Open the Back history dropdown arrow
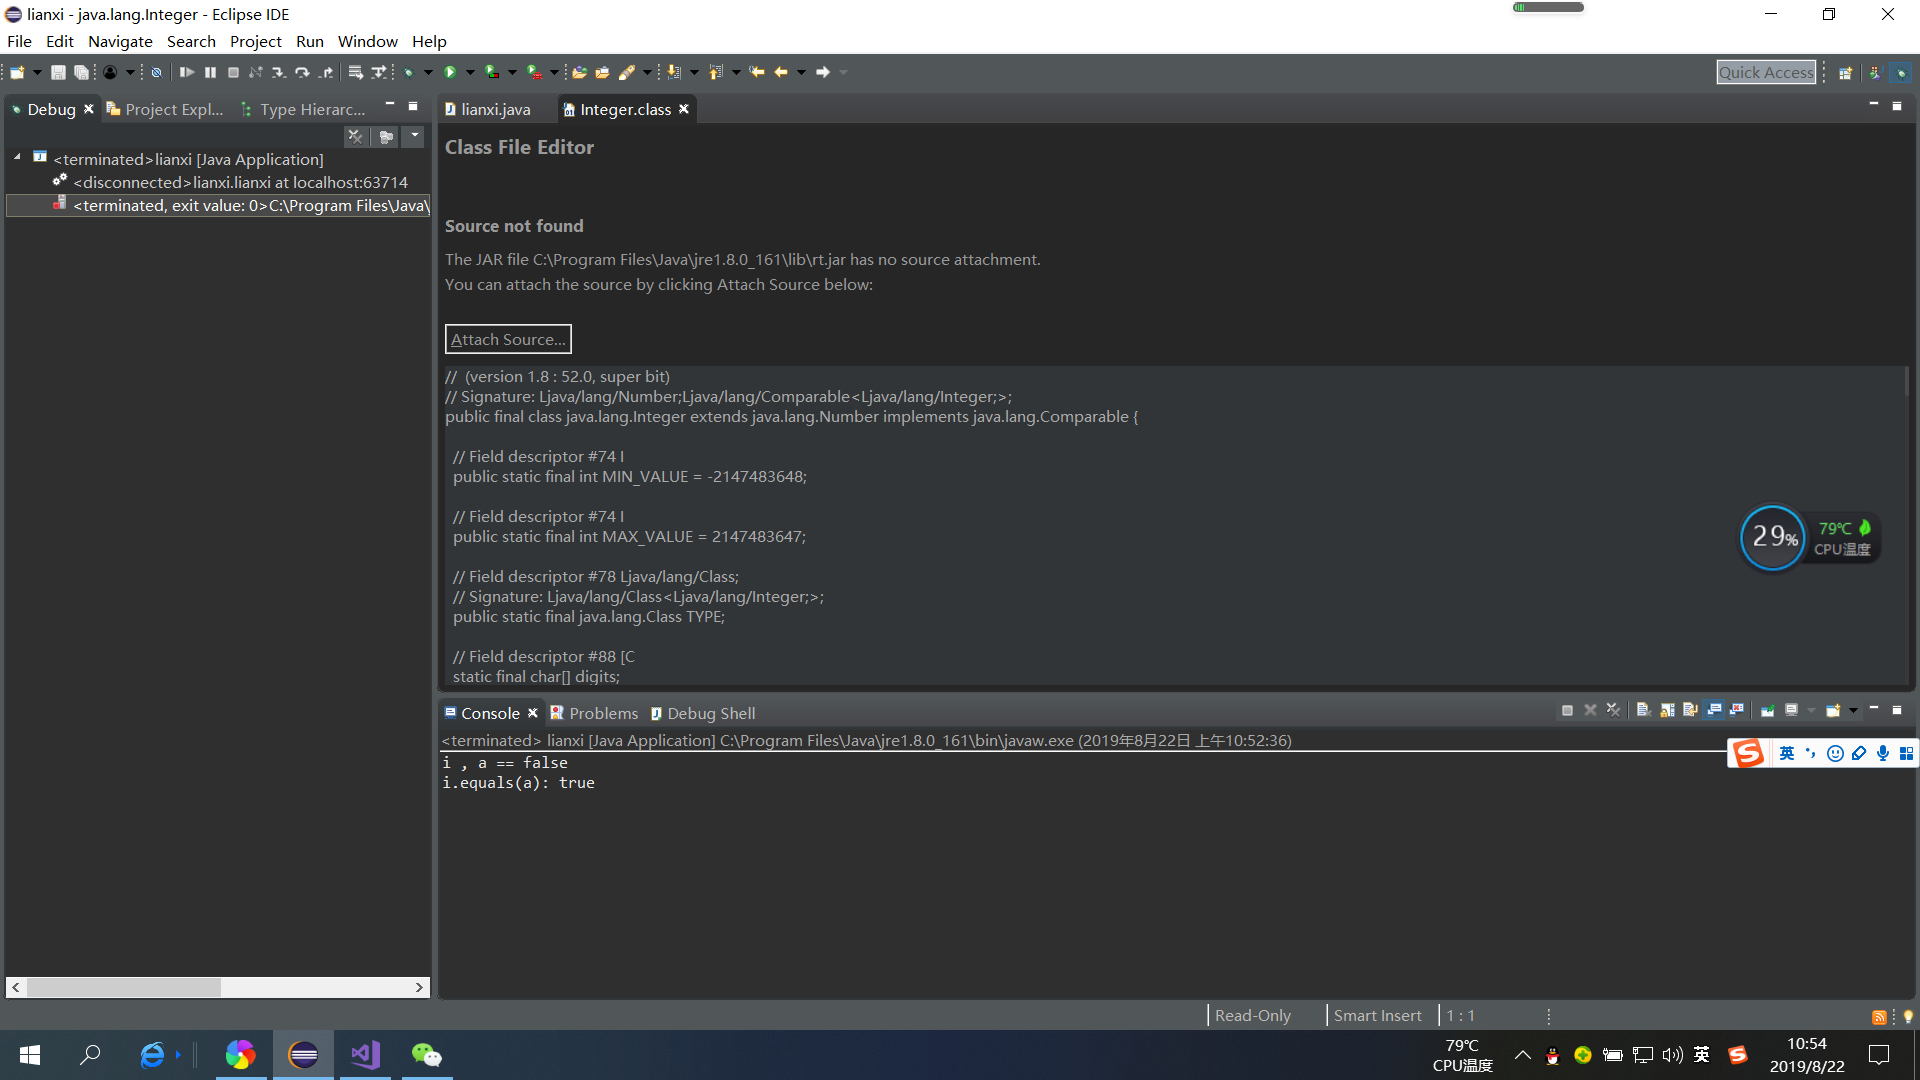 tap(801, 72)
